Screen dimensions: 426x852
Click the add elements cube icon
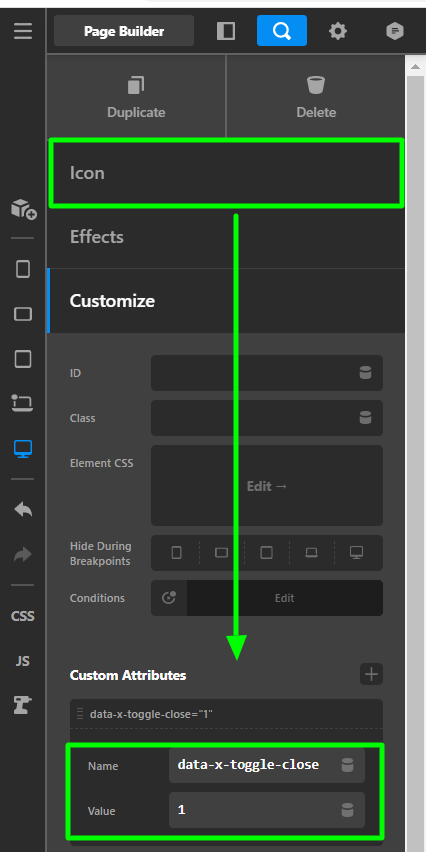tap(23, 209)
